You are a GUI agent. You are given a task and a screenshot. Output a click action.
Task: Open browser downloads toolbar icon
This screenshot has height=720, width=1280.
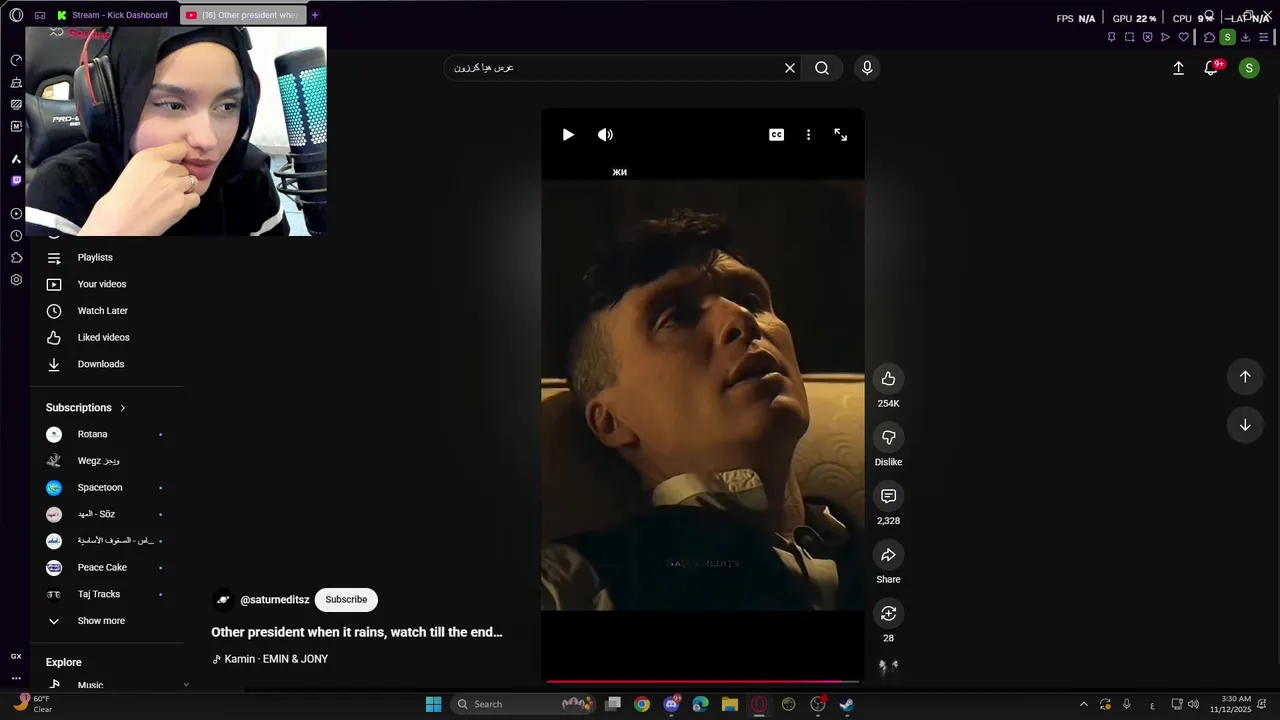tap(1245, 37)
